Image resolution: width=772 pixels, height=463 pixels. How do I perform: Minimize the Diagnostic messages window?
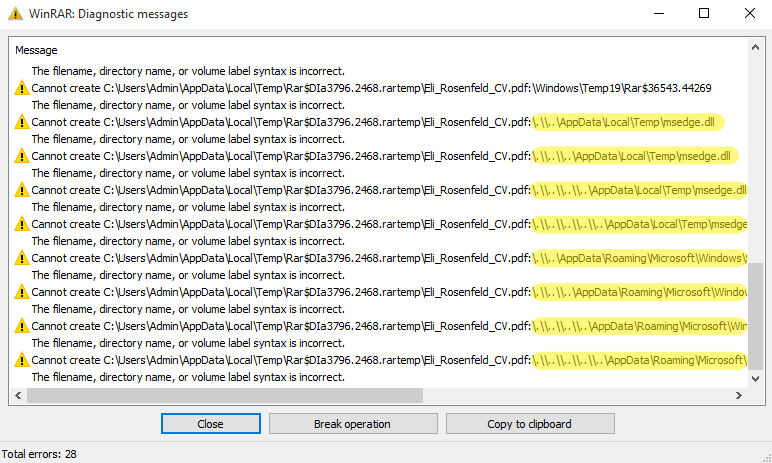pos(658,14)
